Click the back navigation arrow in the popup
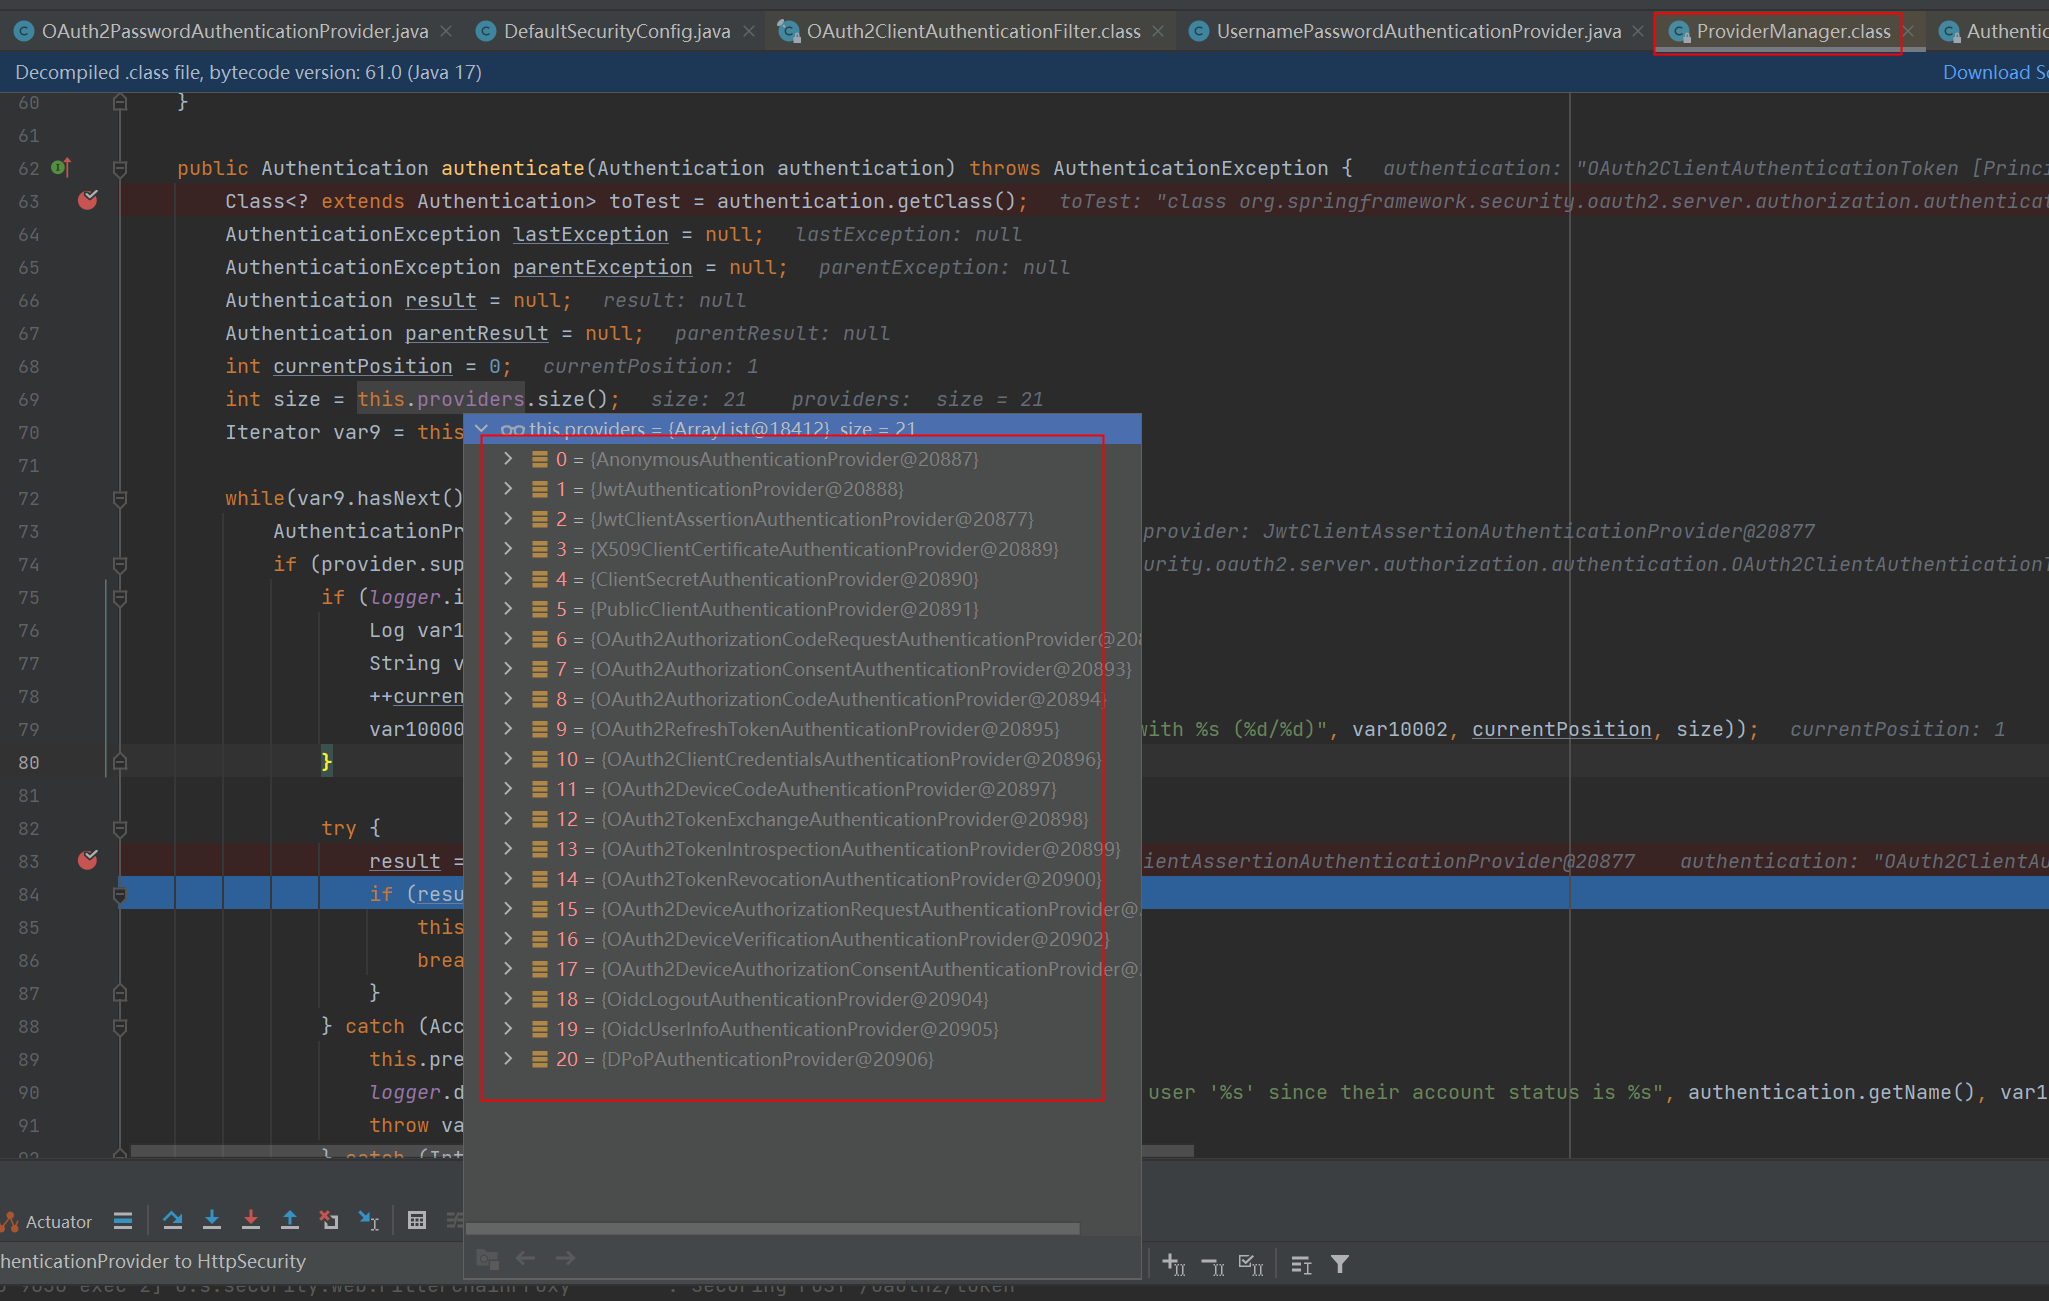Image resolution: width=2049 pixels, height=1301 pixels. pyautogui.click(x=526, y=1258)
